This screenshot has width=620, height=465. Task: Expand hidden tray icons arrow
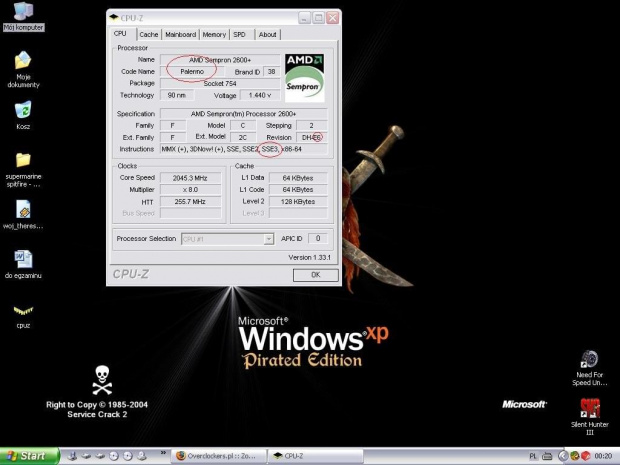[x=563, y=456]
